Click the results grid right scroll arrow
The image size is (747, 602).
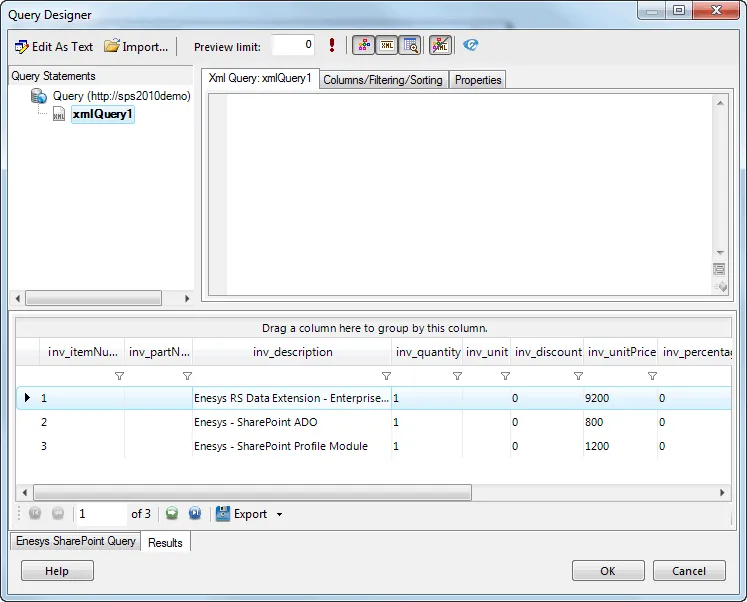click(722, 492)
